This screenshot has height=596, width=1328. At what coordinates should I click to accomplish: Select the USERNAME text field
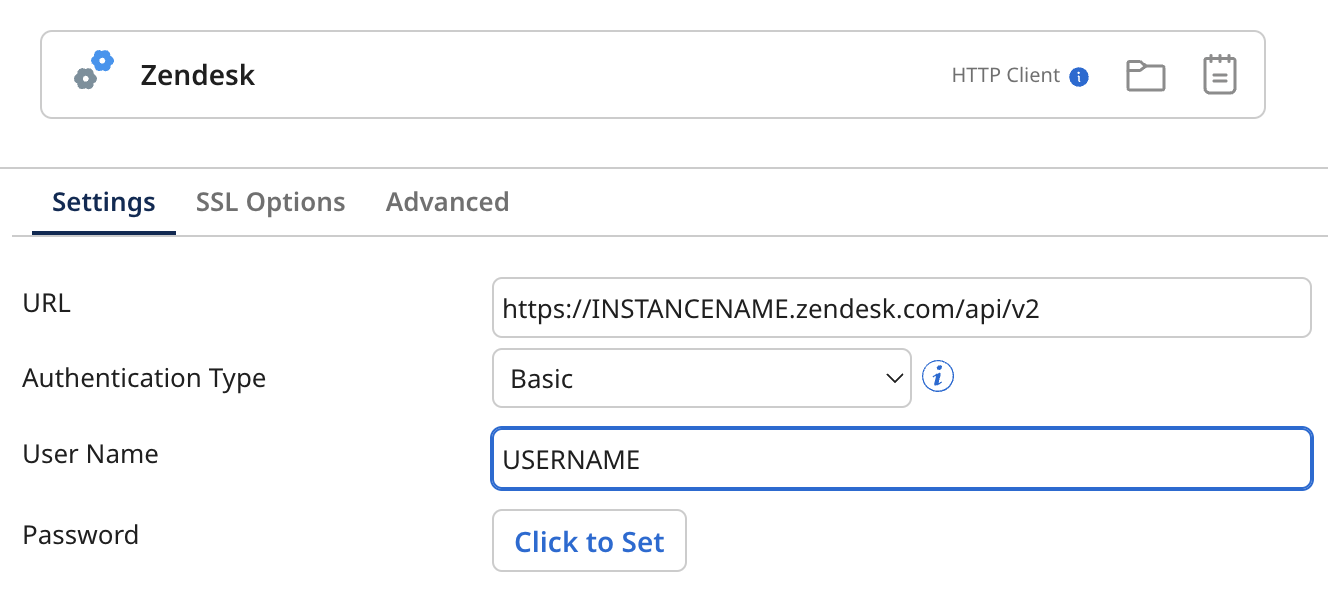pos(900,459)
